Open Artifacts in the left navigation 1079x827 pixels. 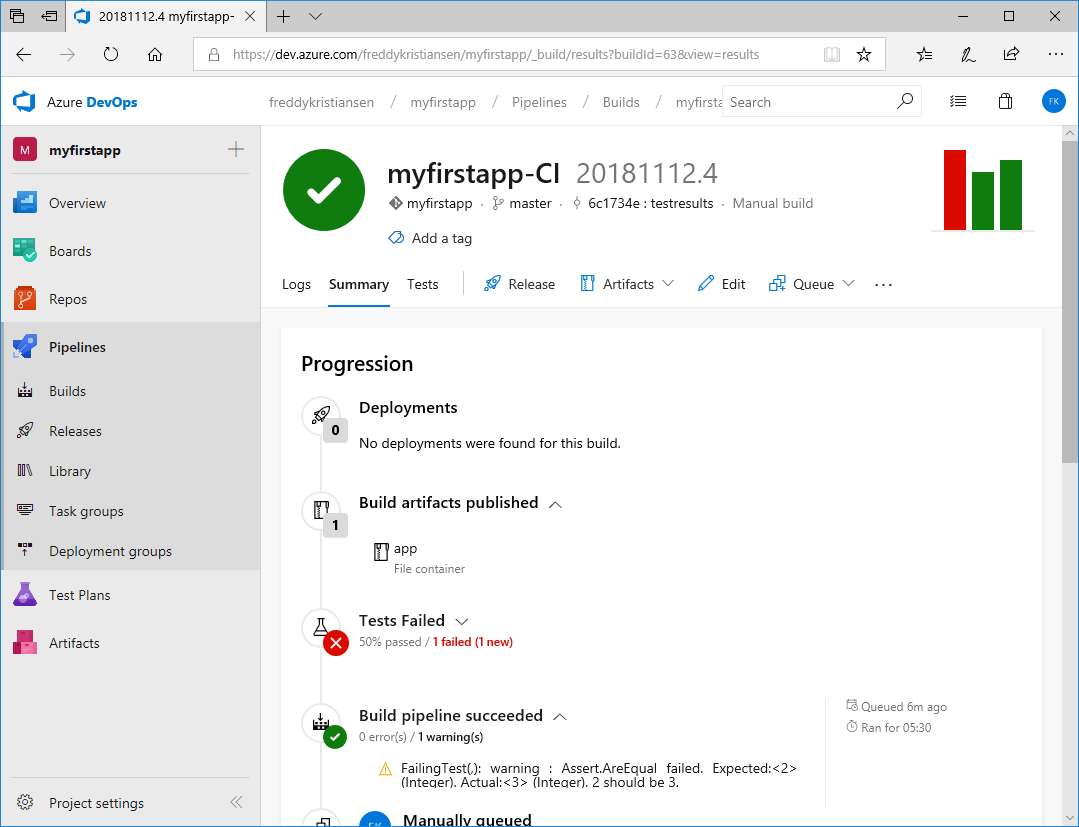[74, 643]
